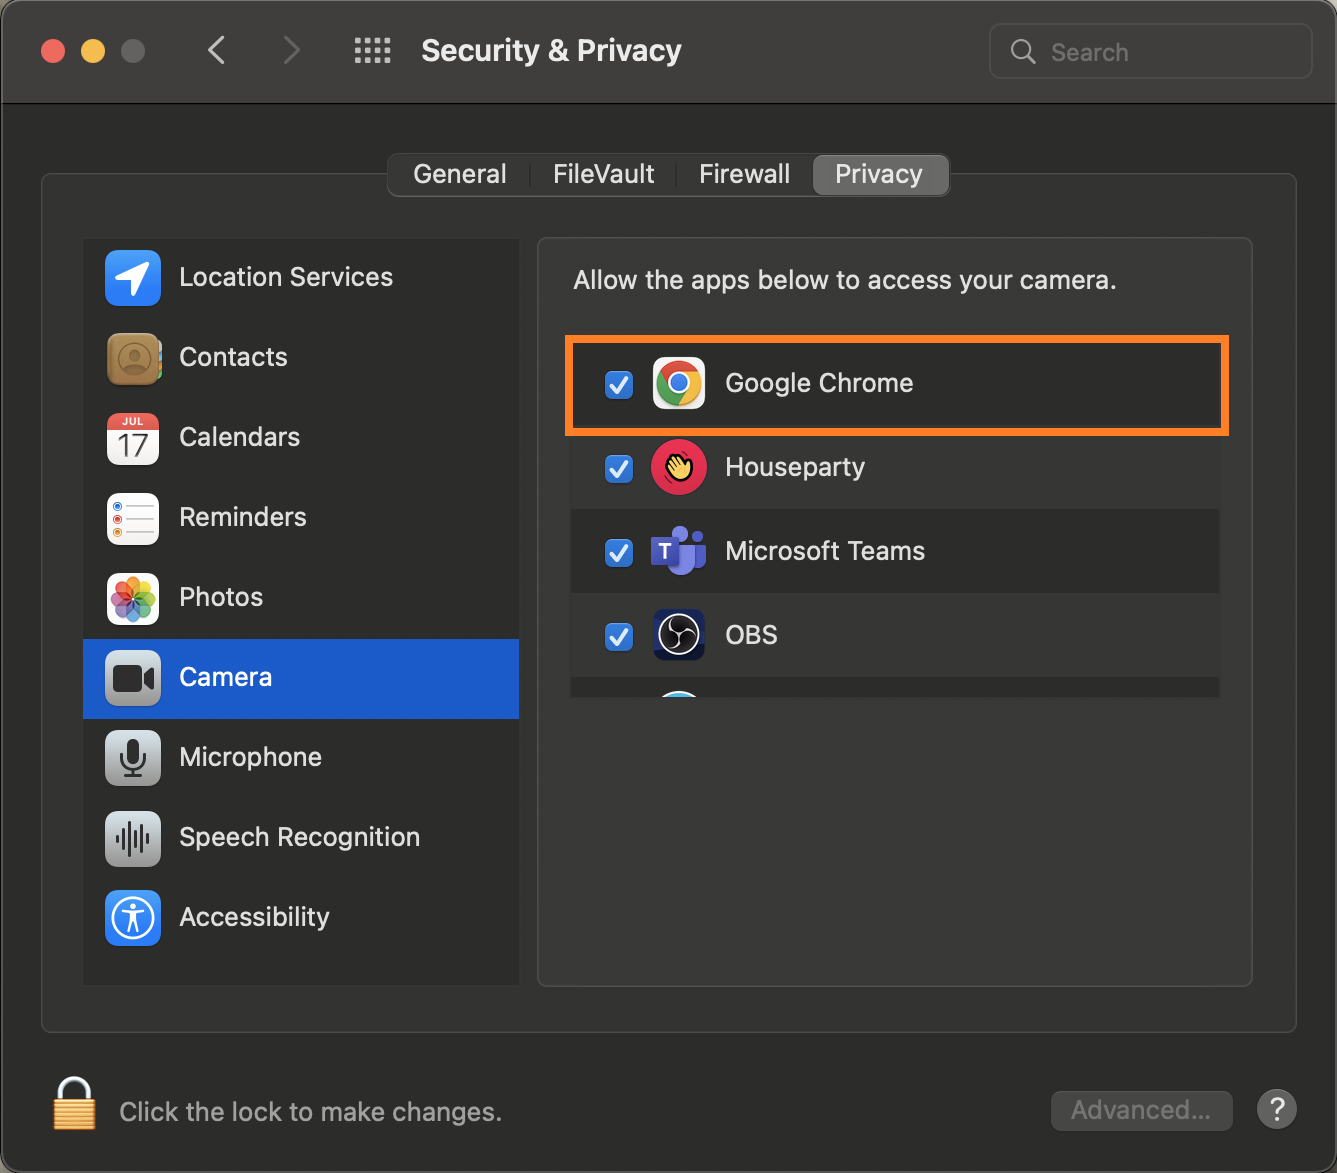Select Accessibility label in the privacy list
The width and height of the screenshot is (1337, 1173).
coord(254,917)
